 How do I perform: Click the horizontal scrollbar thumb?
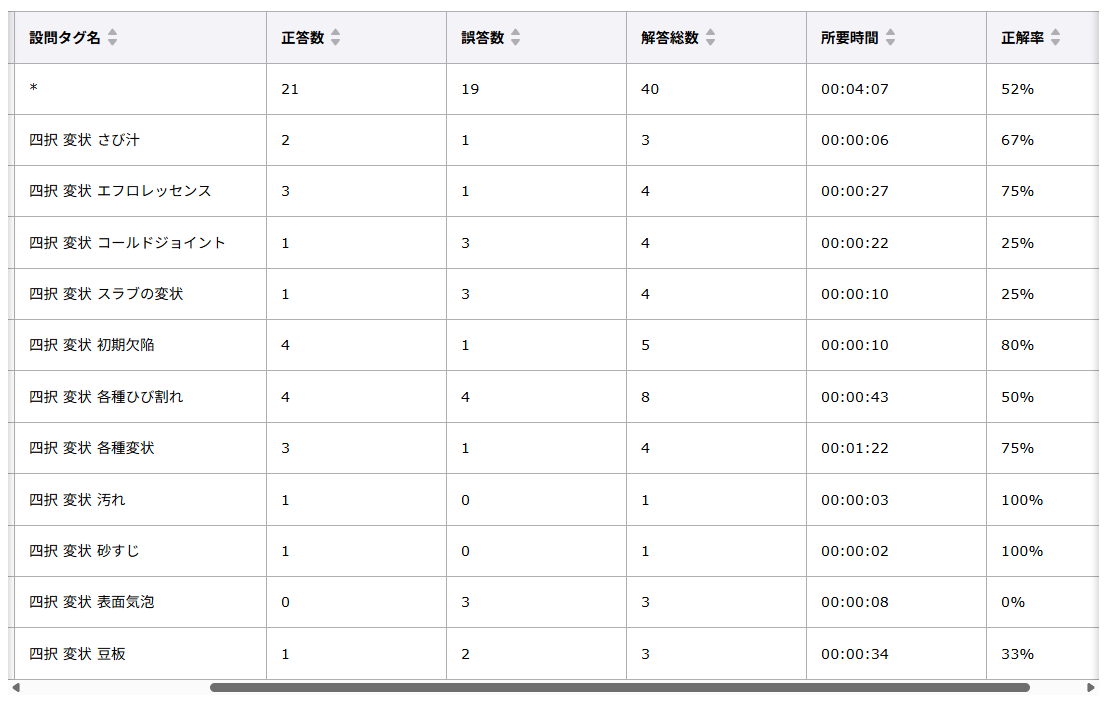tap(620, 688)
